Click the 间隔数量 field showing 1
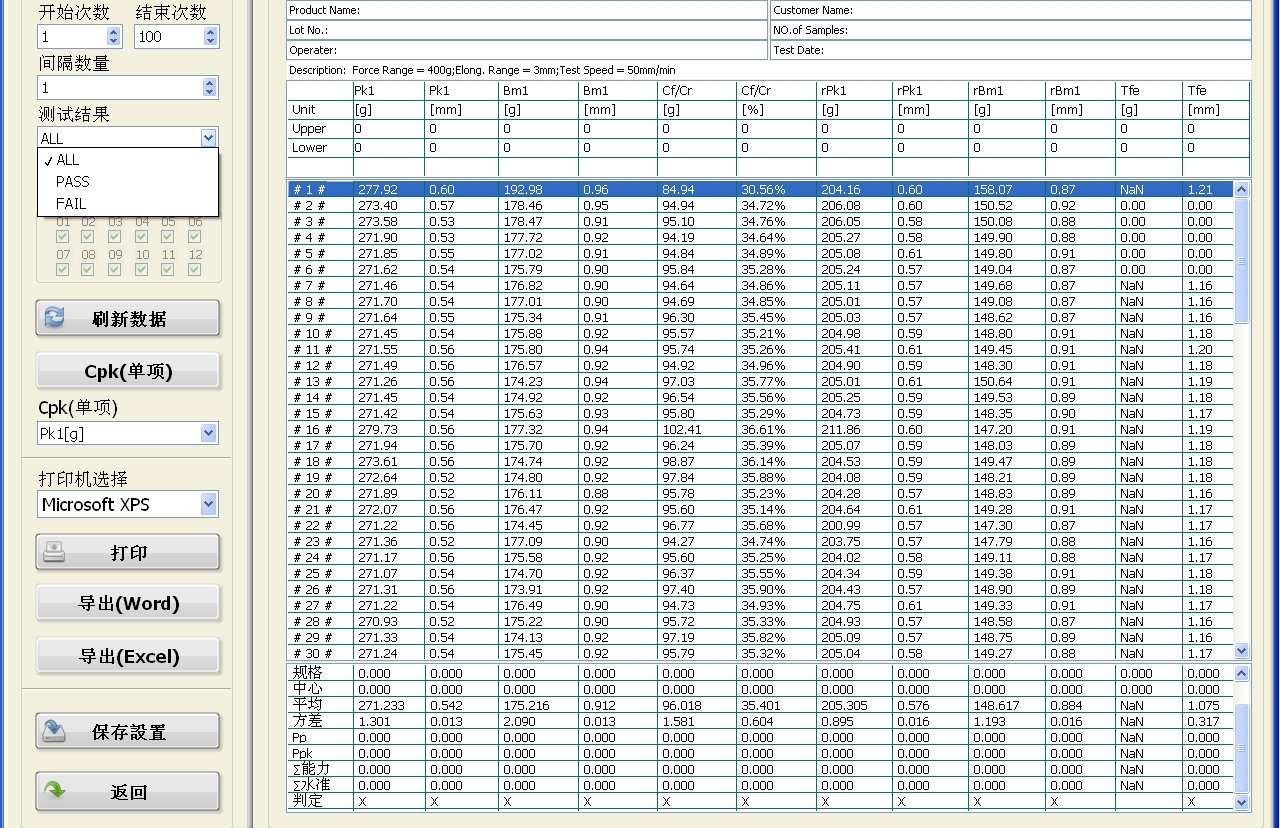The height and width of the screenshot is (828, 1280). 120,88
